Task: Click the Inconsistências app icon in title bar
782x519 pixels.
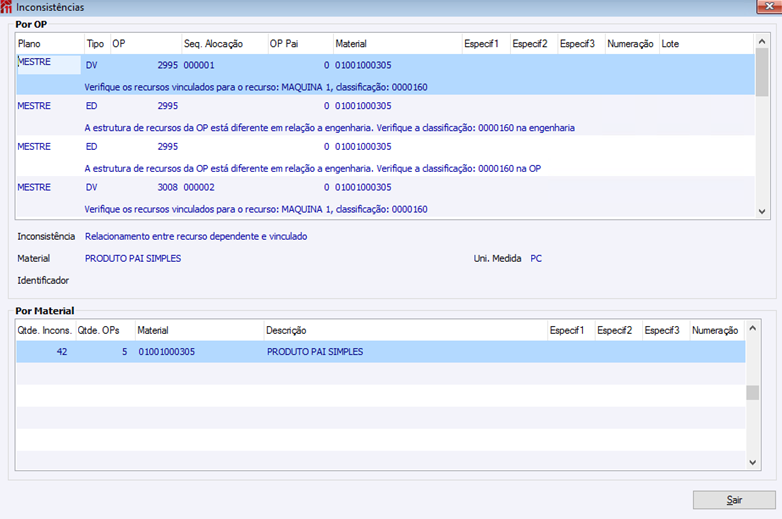Action: click(6, 7)
